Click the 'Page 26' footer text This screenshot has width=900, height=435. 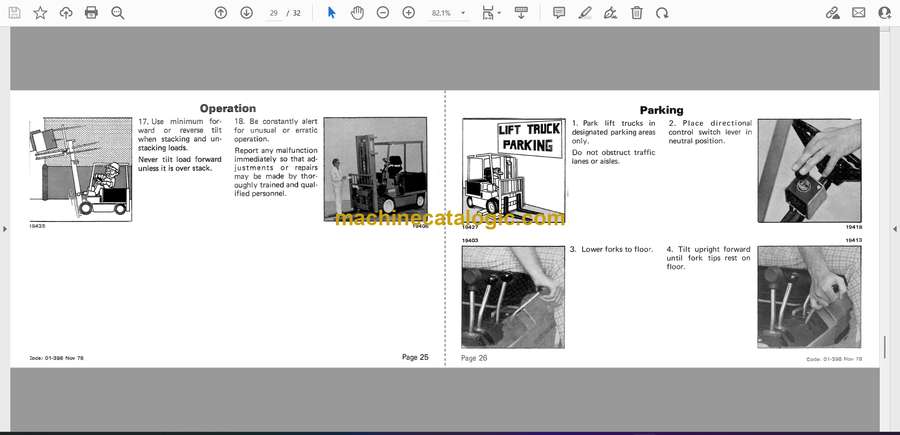coord(474,358)
